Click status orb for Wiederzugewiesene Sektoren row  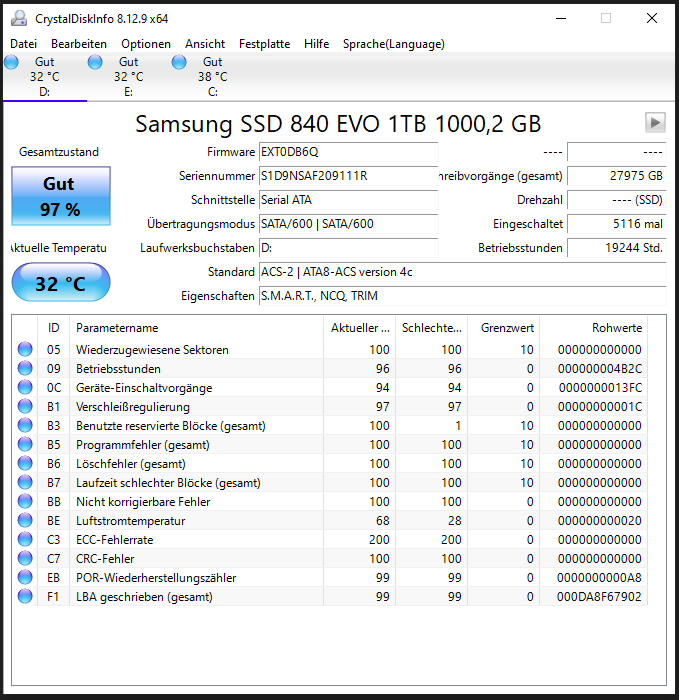point(25,349)
